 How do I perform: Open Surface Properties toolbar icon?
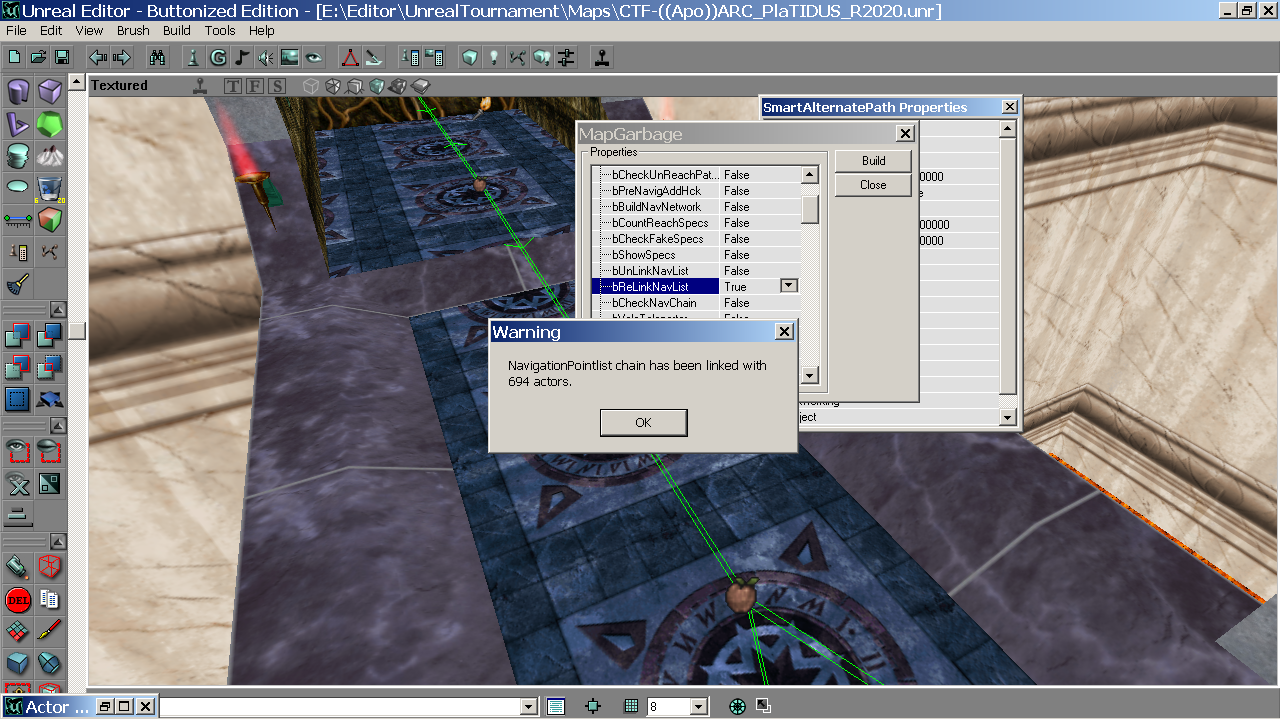[434, 57]
